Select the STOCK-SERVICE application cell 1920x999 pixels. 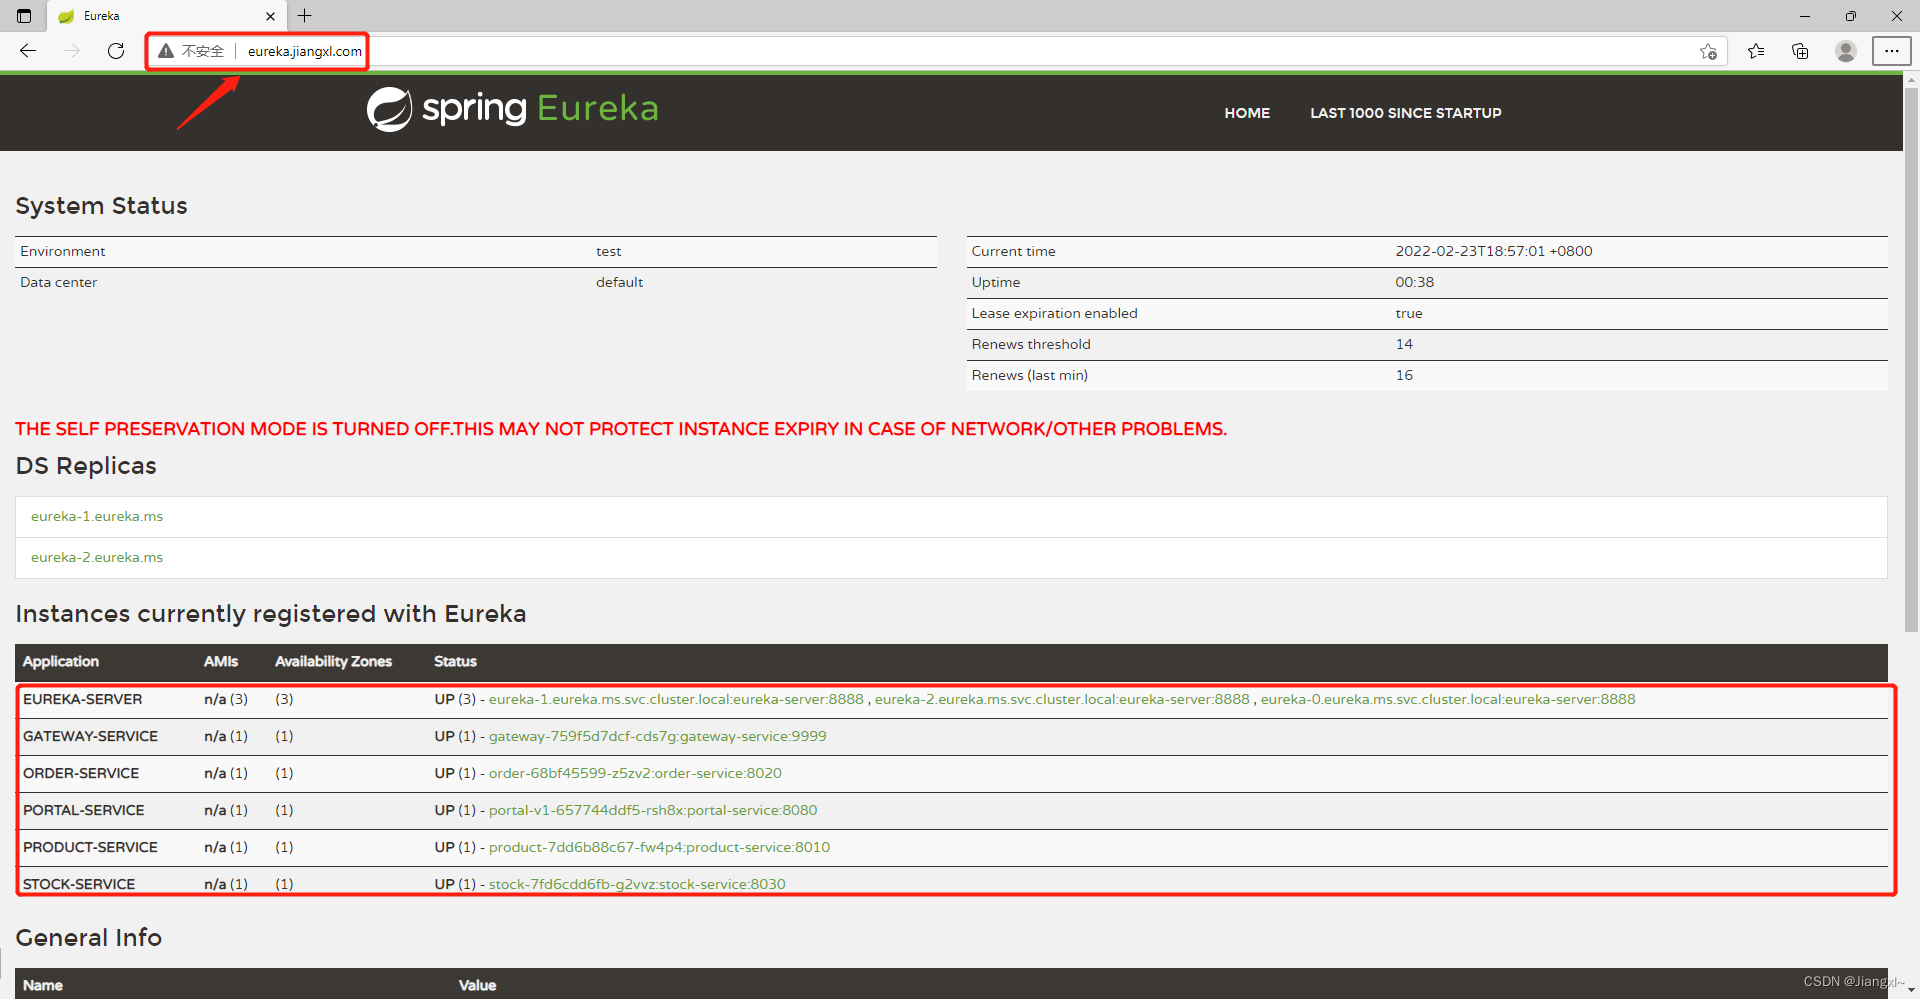click(x=79, y=884)
